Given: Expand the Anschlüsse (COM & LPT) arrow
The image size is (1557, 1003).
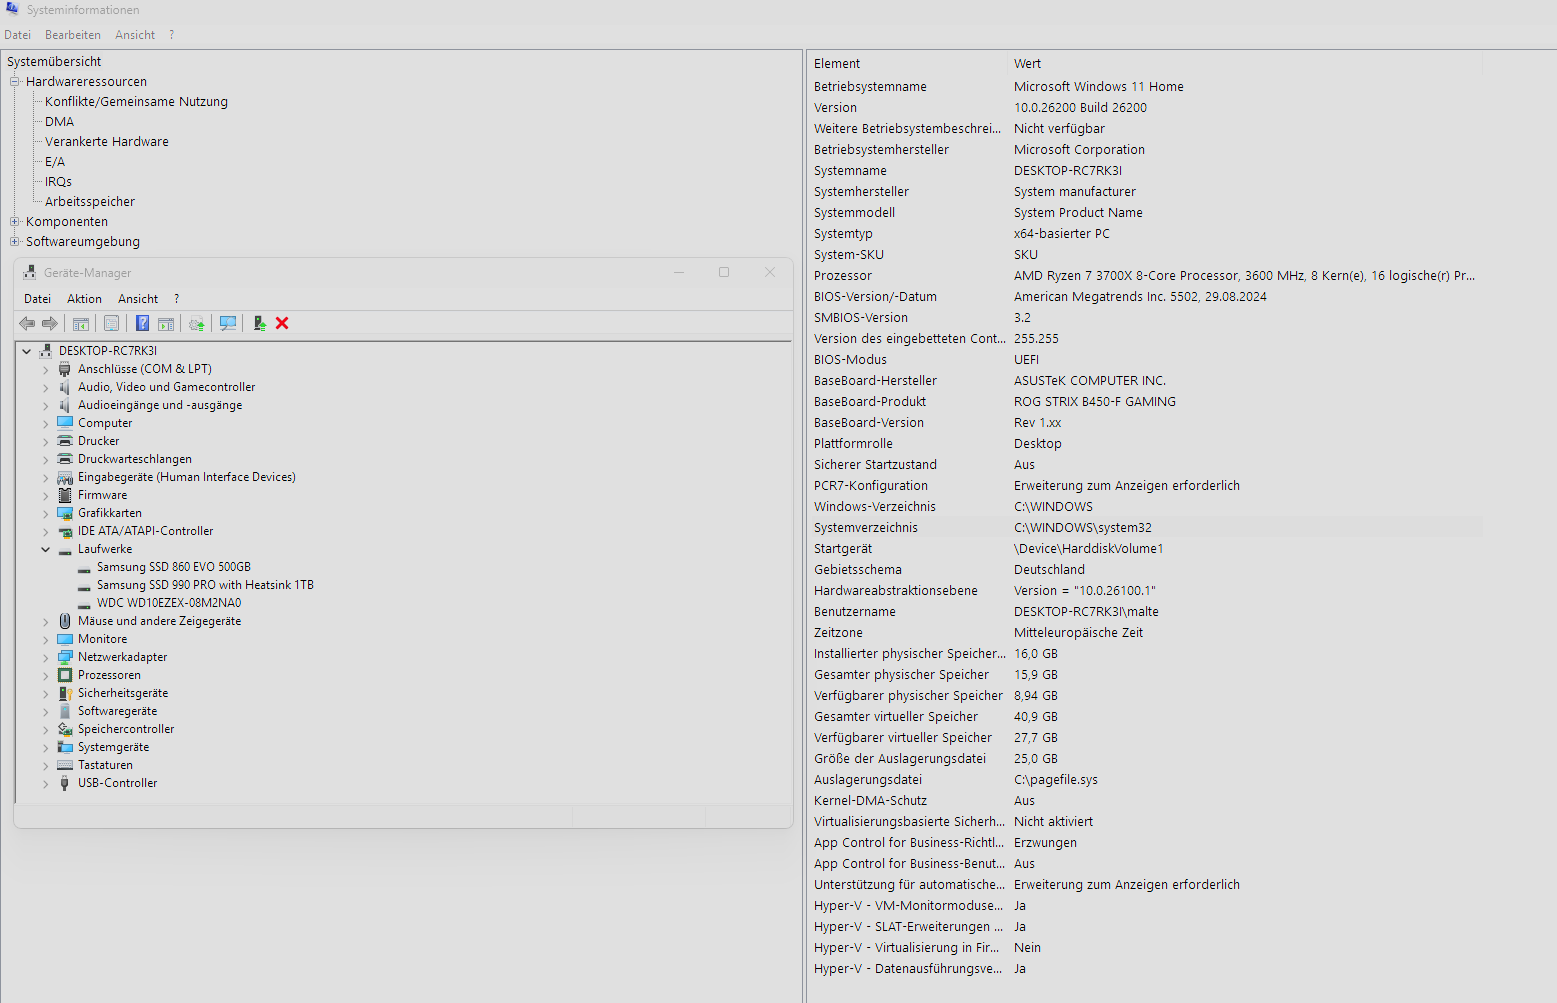Looking at the screenshot, I should click(45, 369).
